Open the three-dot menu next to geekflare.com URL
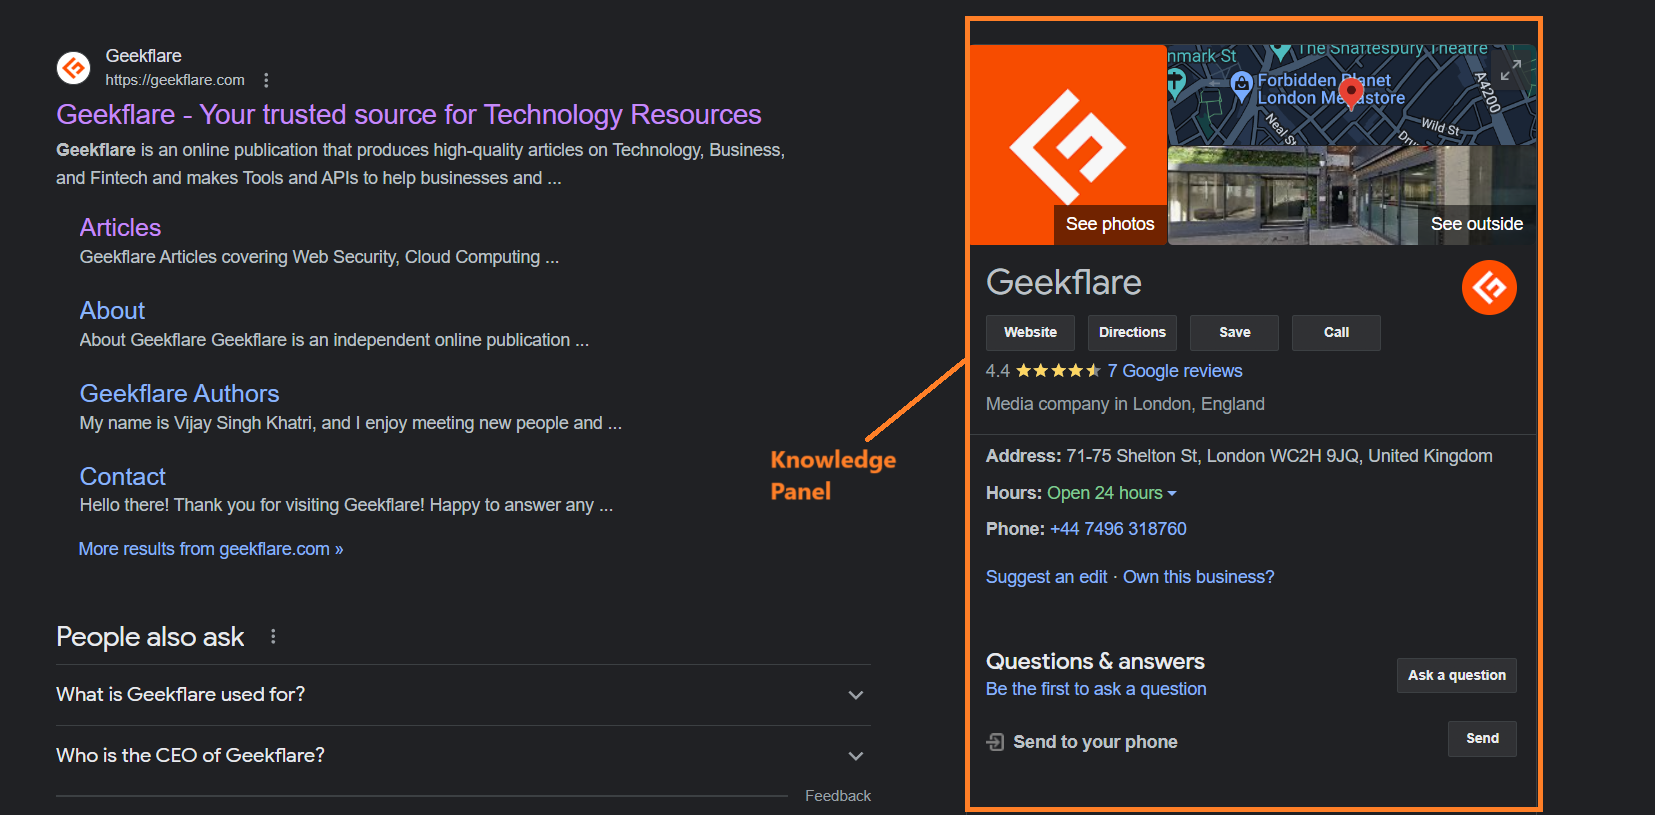The image size is (1655, 815). [x=266, y=80]
